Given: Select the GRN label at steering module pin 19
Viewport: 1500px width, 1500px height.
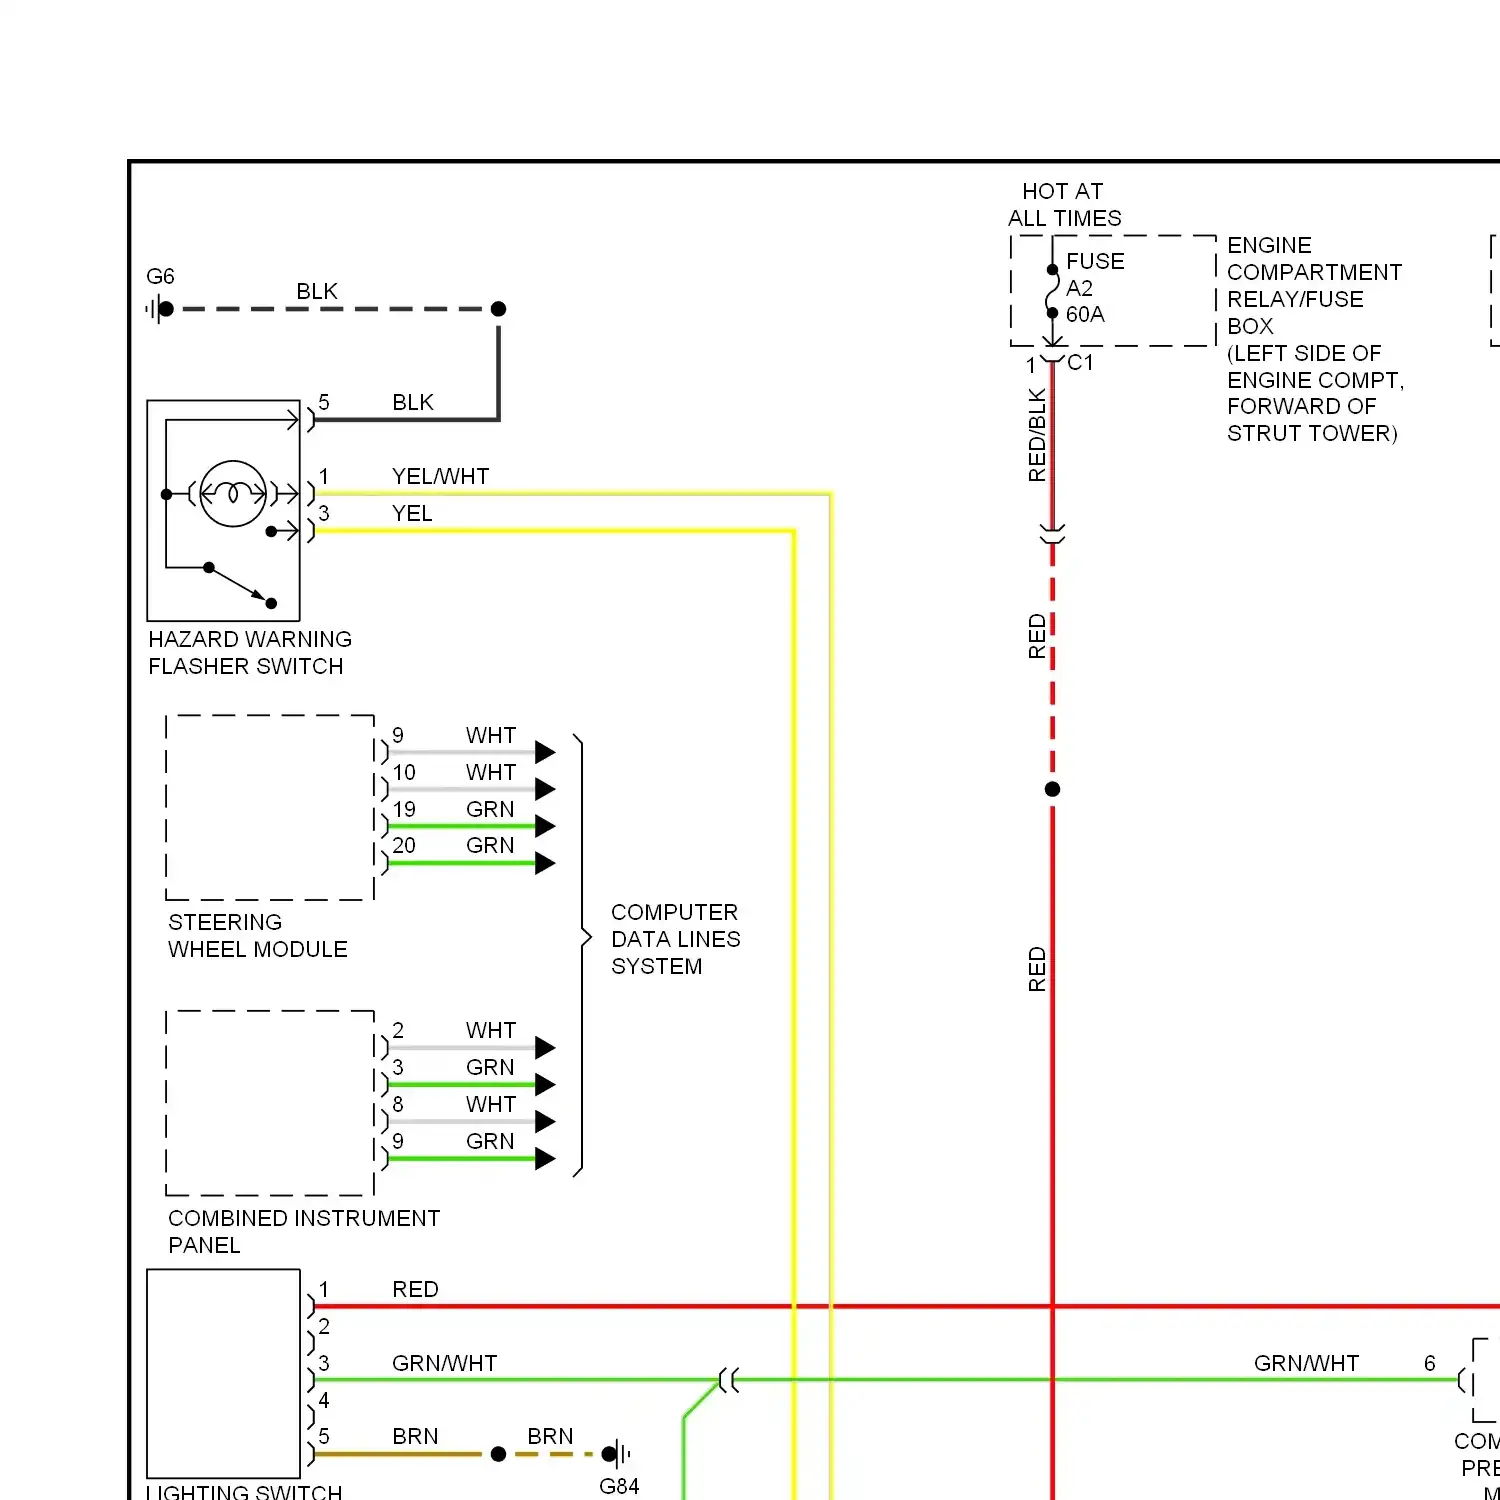Looking at the screenshot, I should tap(490, 809).
